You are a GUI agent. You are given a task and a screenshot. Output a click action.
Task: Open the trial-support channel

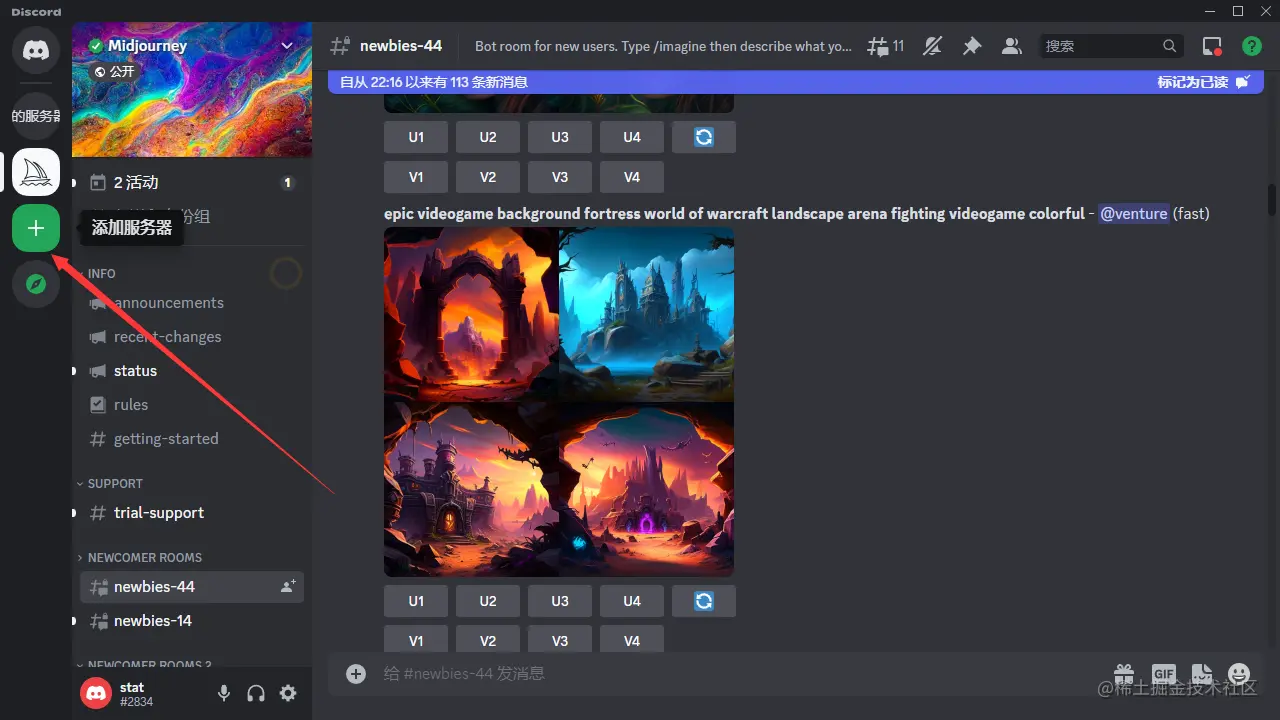click(x=192, y=513)
